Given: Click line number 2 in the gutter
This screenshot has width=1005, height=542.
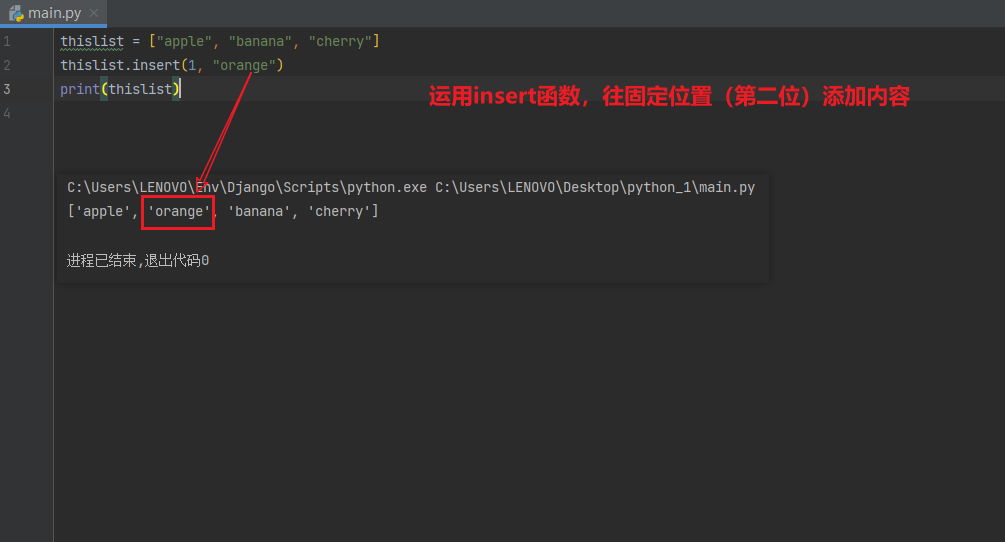Looking at the screenshot, I should [6, 65].
